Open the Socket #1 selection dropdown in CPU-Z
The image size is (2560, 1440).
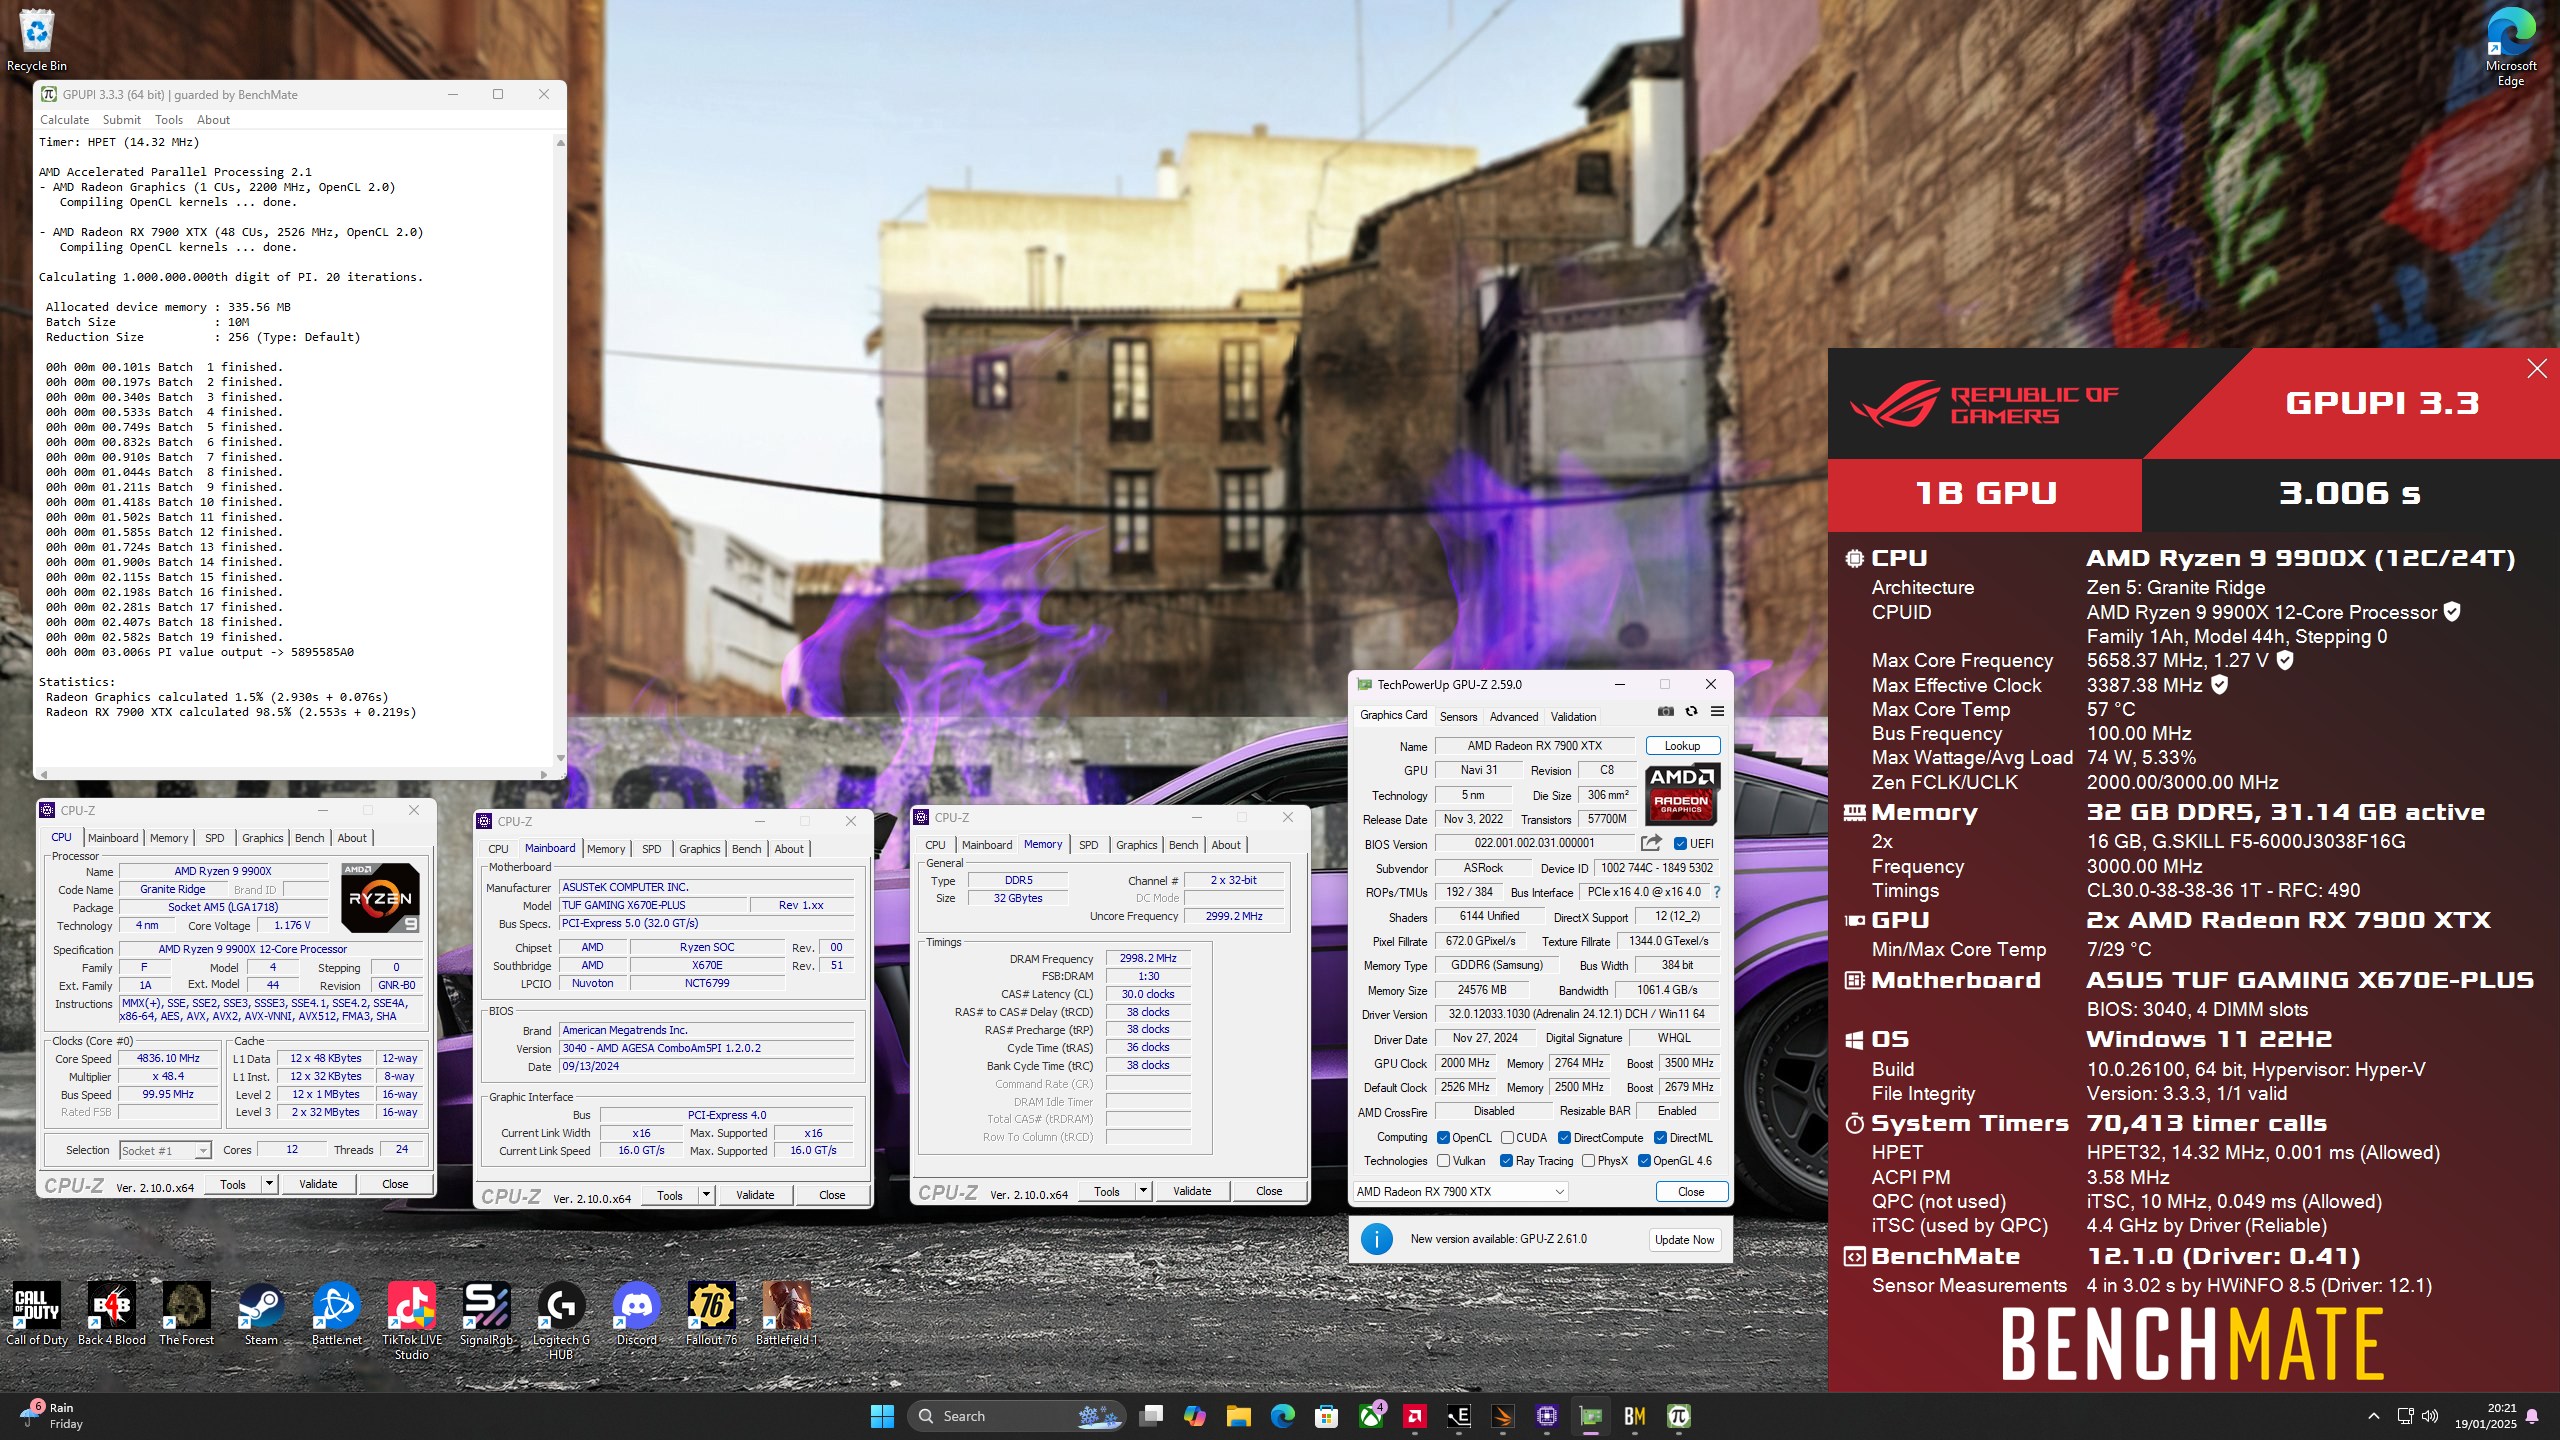point(165,1151)
